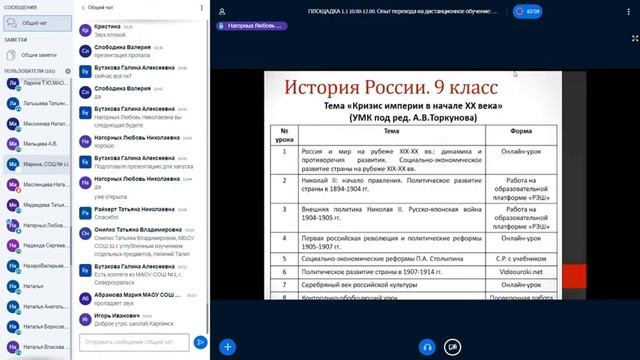The height and width of the screenshot is (360, 640).
Task: Click the talking indicator Нагорных Любовь
Action: (x=252, y=26)
